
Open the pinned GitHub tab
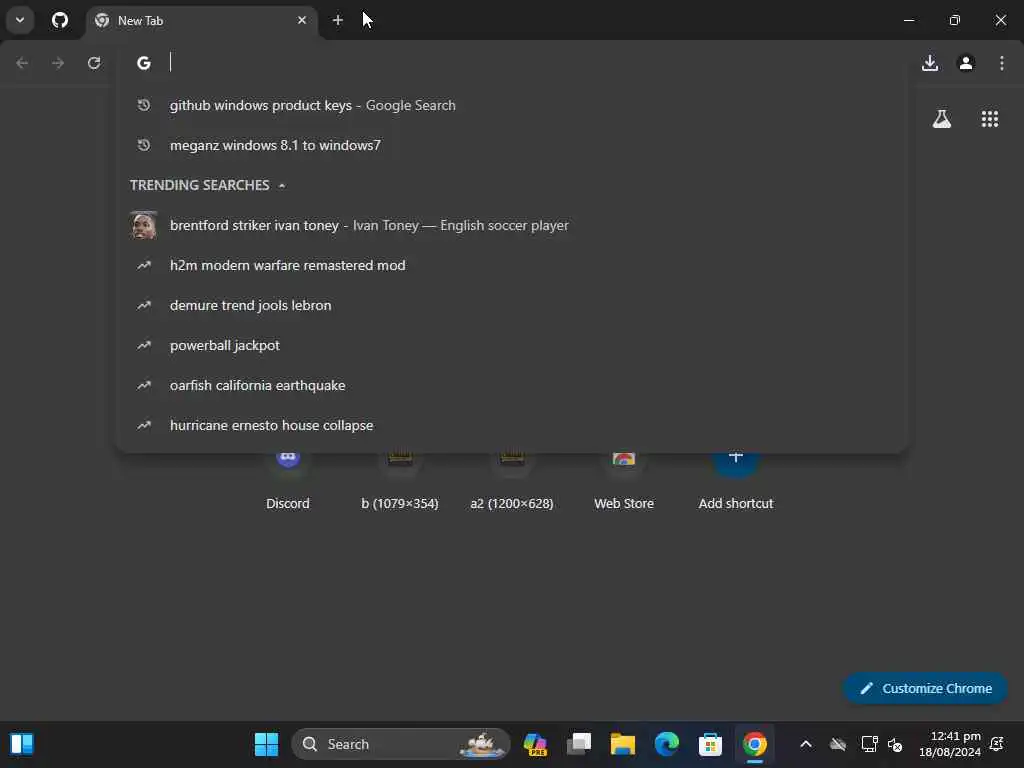pos(60,20)
